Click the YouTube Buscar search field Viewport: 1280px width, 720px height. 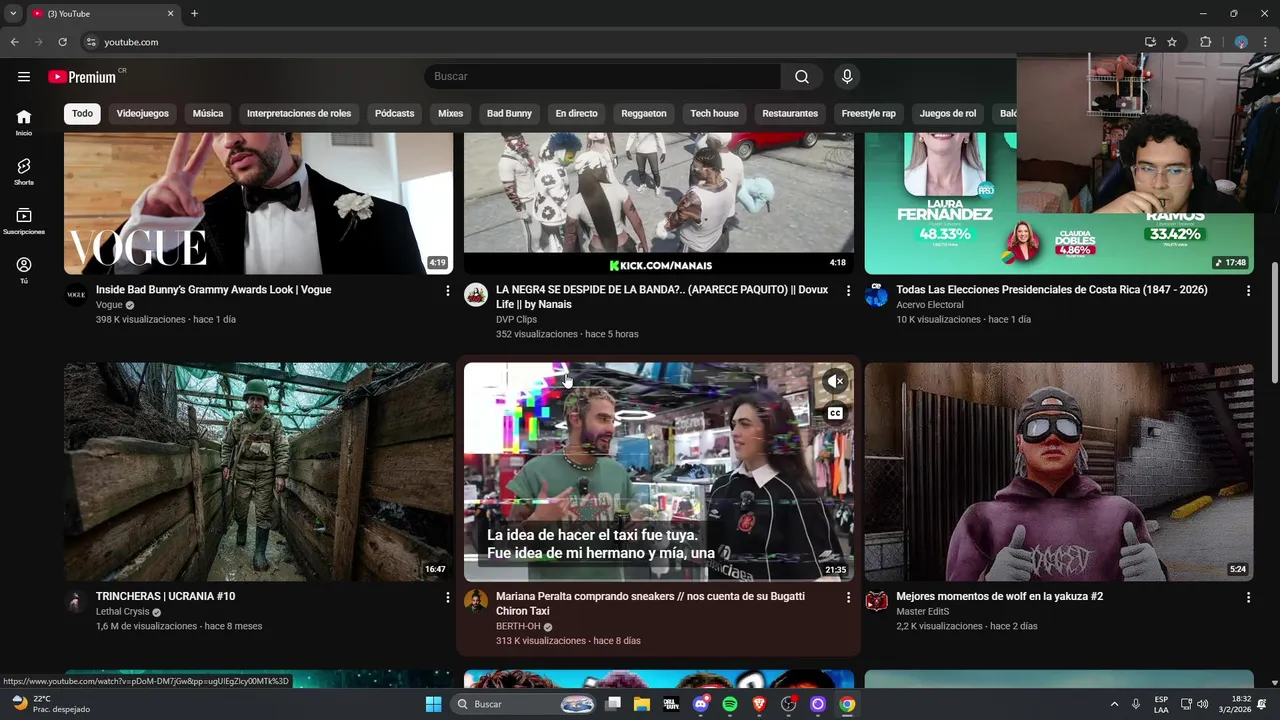(x=602, y=77)
